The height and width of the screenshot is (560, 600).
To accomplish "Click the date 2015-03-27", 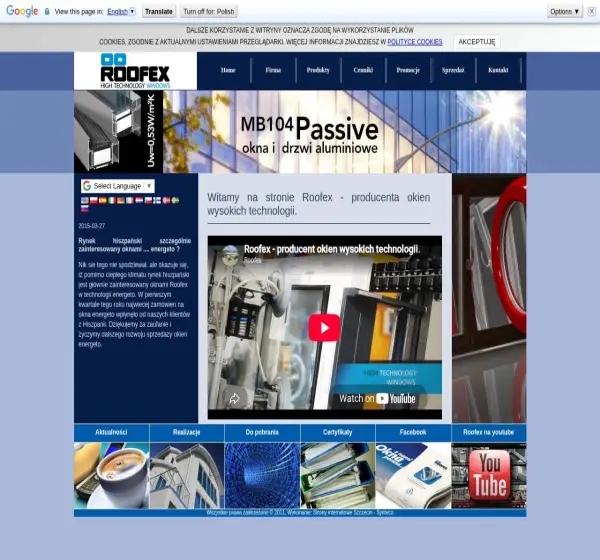I will 91,226.
